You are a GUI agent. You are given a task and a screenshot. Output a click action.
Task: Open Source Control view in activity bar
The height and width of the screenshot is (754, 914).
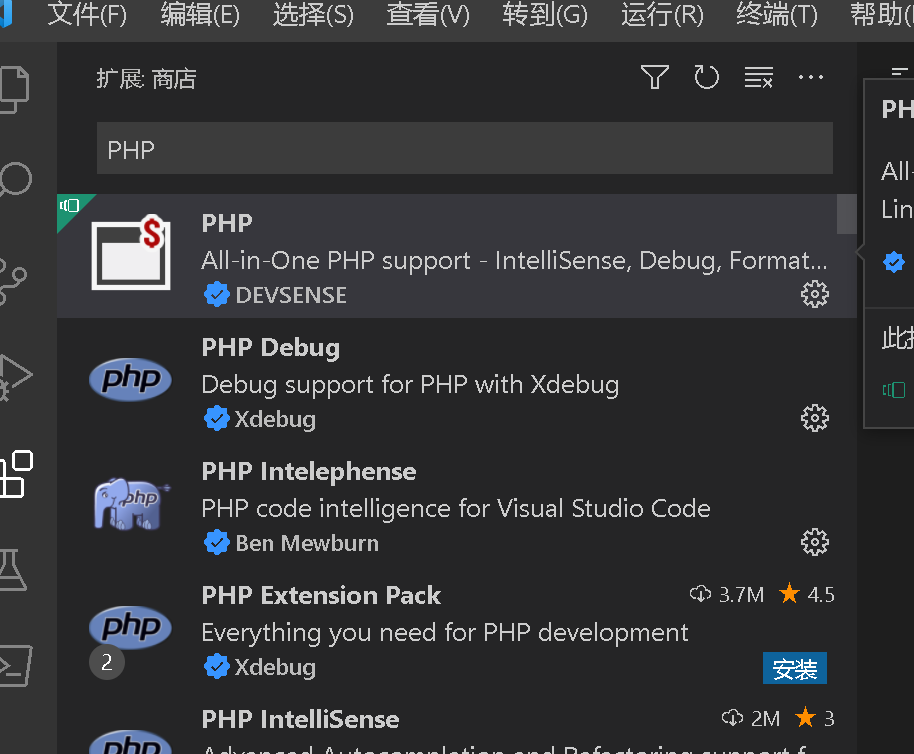pyautogui.click(x=14, y=280)
